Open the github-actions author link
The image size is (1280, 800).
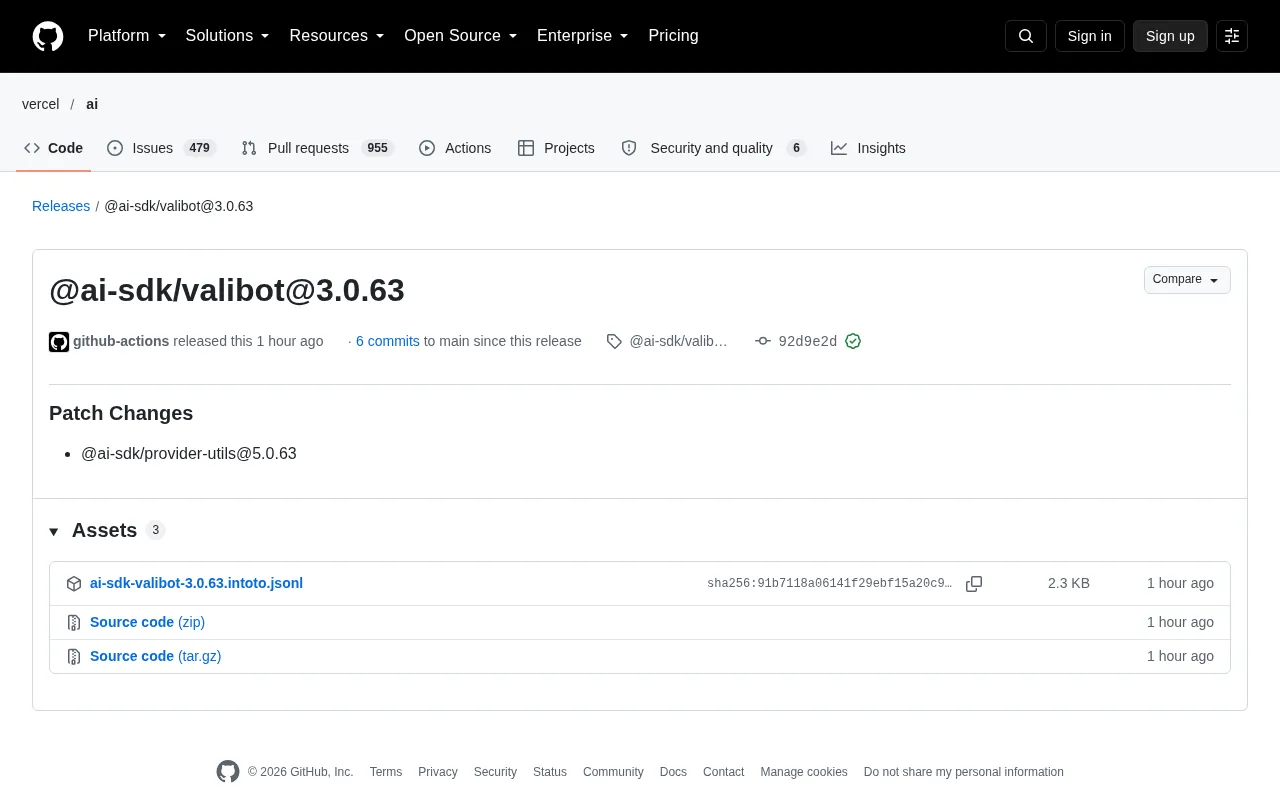click(x=121, y=341)
